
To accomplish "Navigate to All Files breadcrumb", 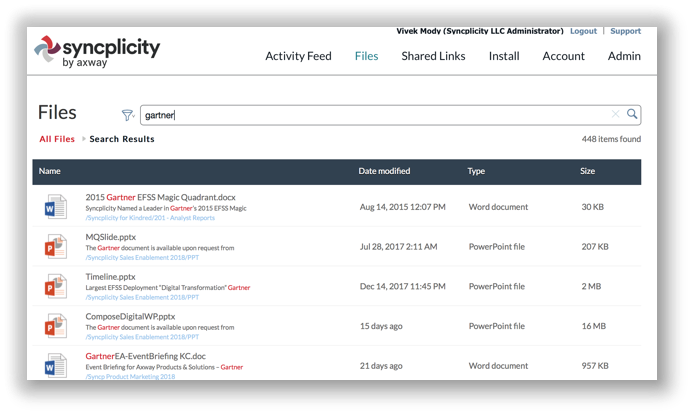I will [57, 139].
